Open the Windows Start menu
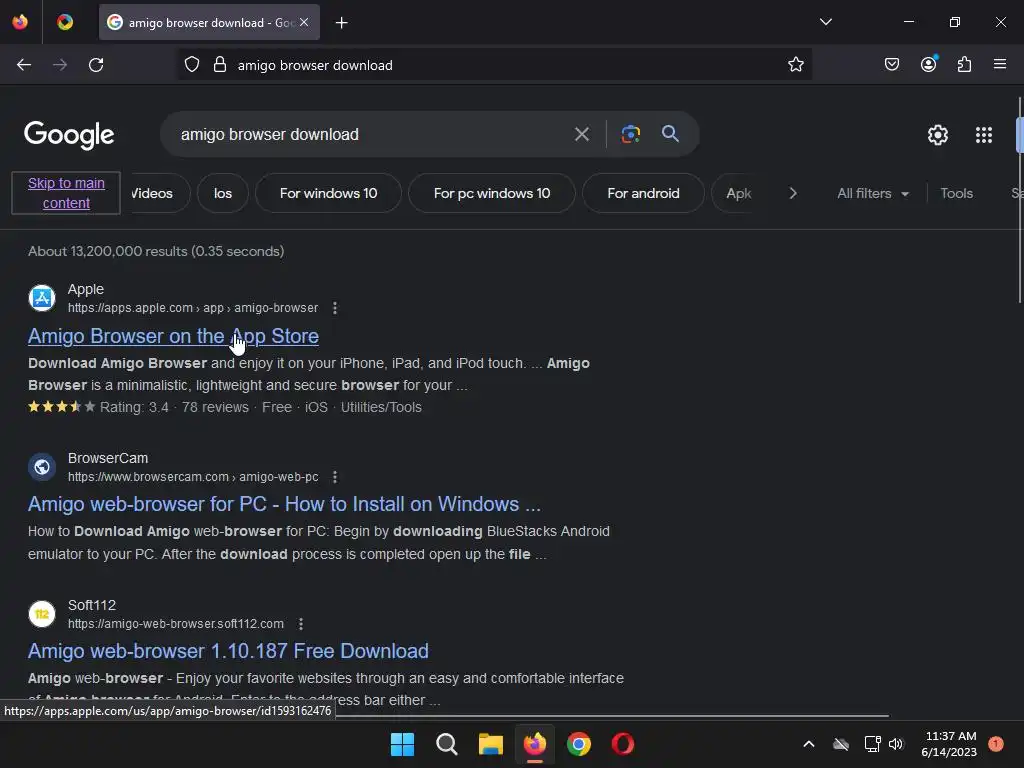This screenshot has height=768, width=1024. tap(402, 744)
